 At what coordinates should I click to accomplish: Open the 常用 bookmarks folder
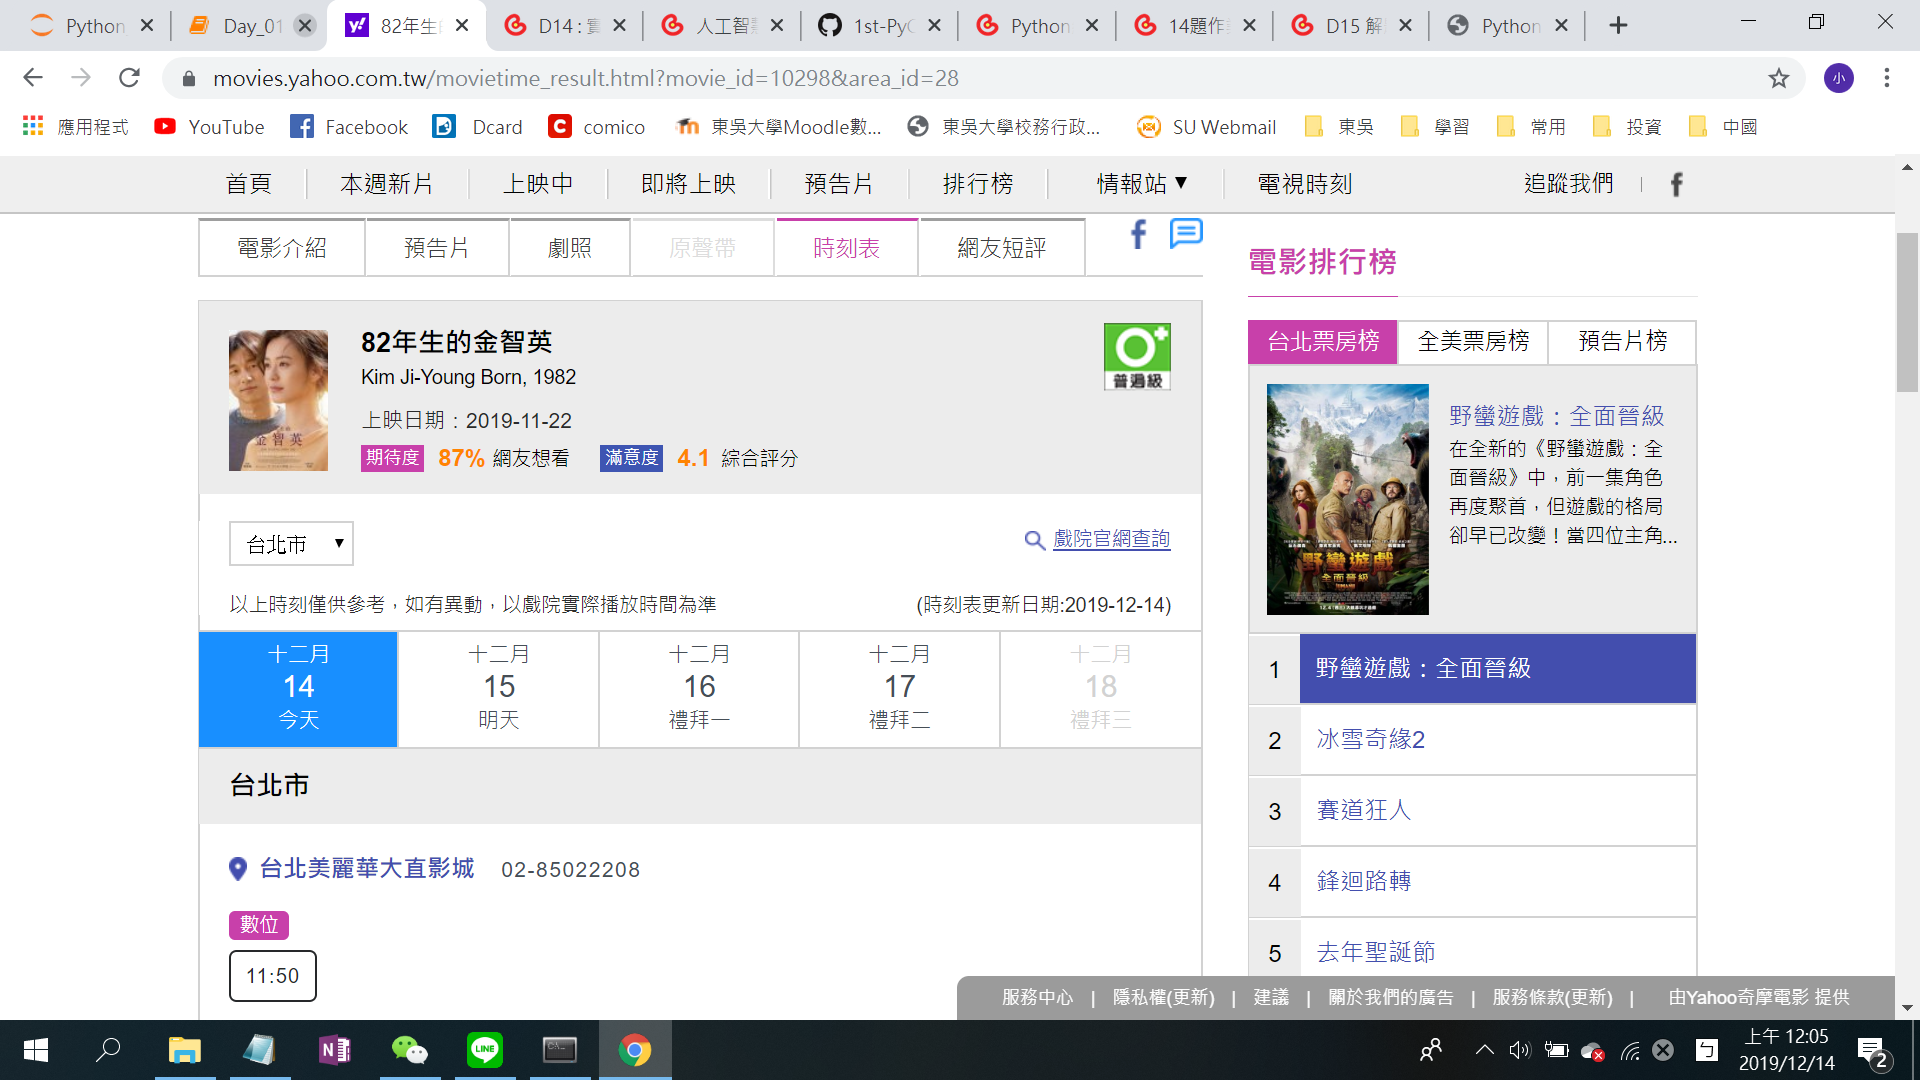click(1532, 127)
